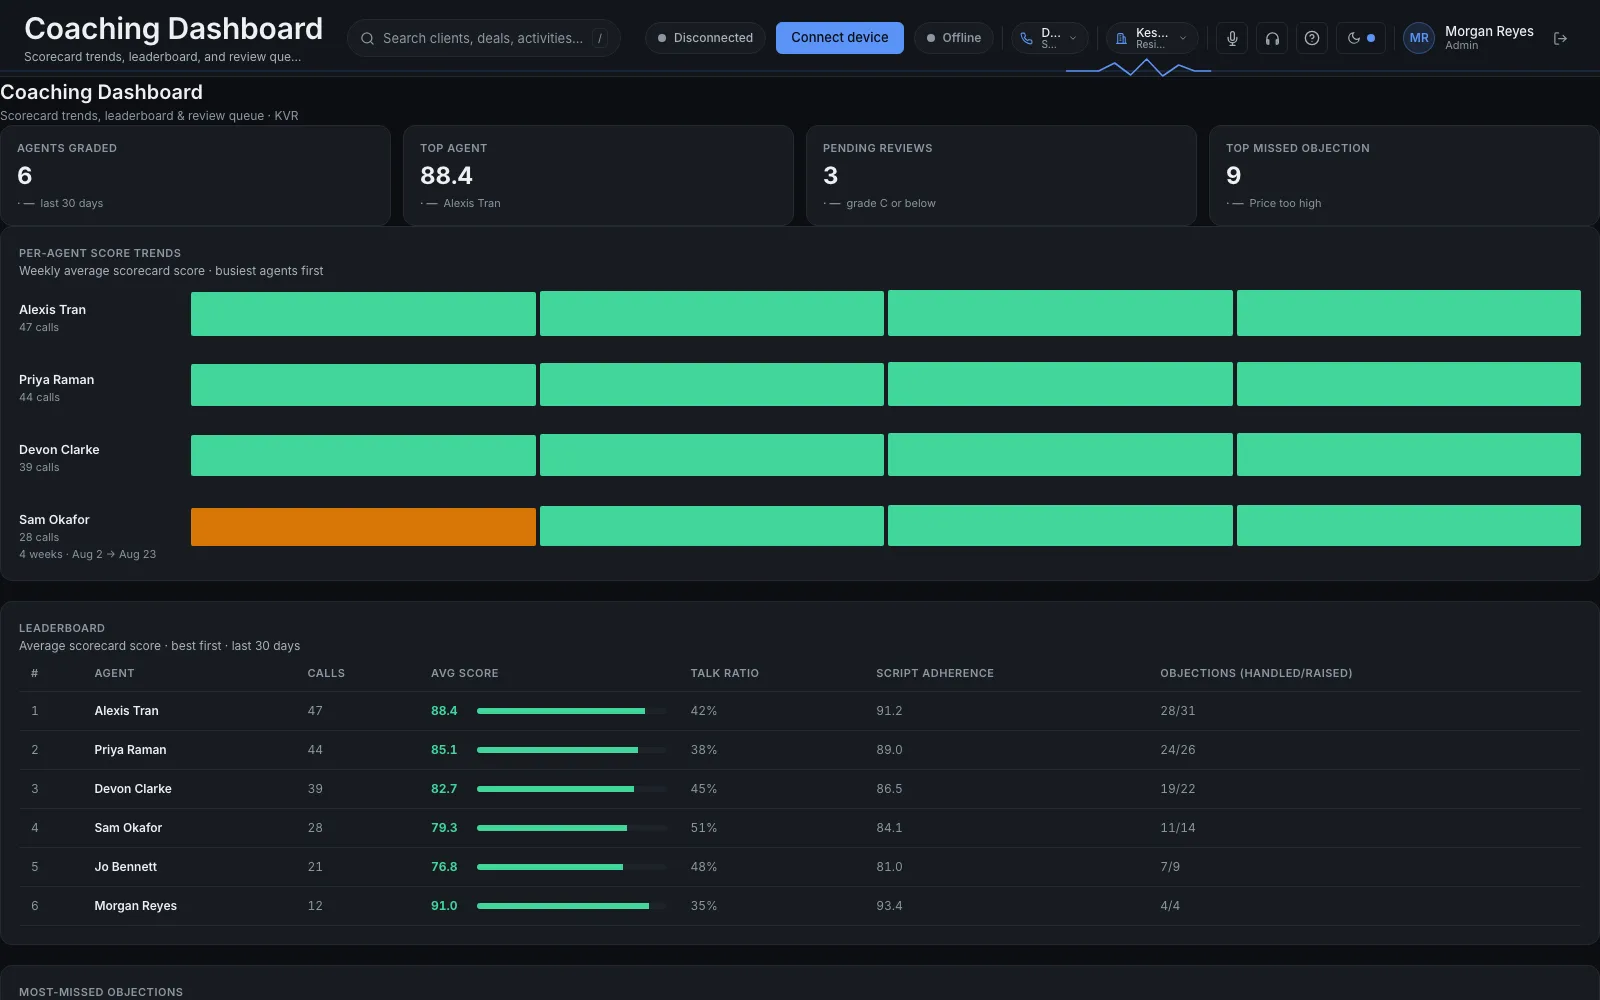Sort leaderboard by Script Adherence header
The image size is (1600, 1000).
point(935,673)
